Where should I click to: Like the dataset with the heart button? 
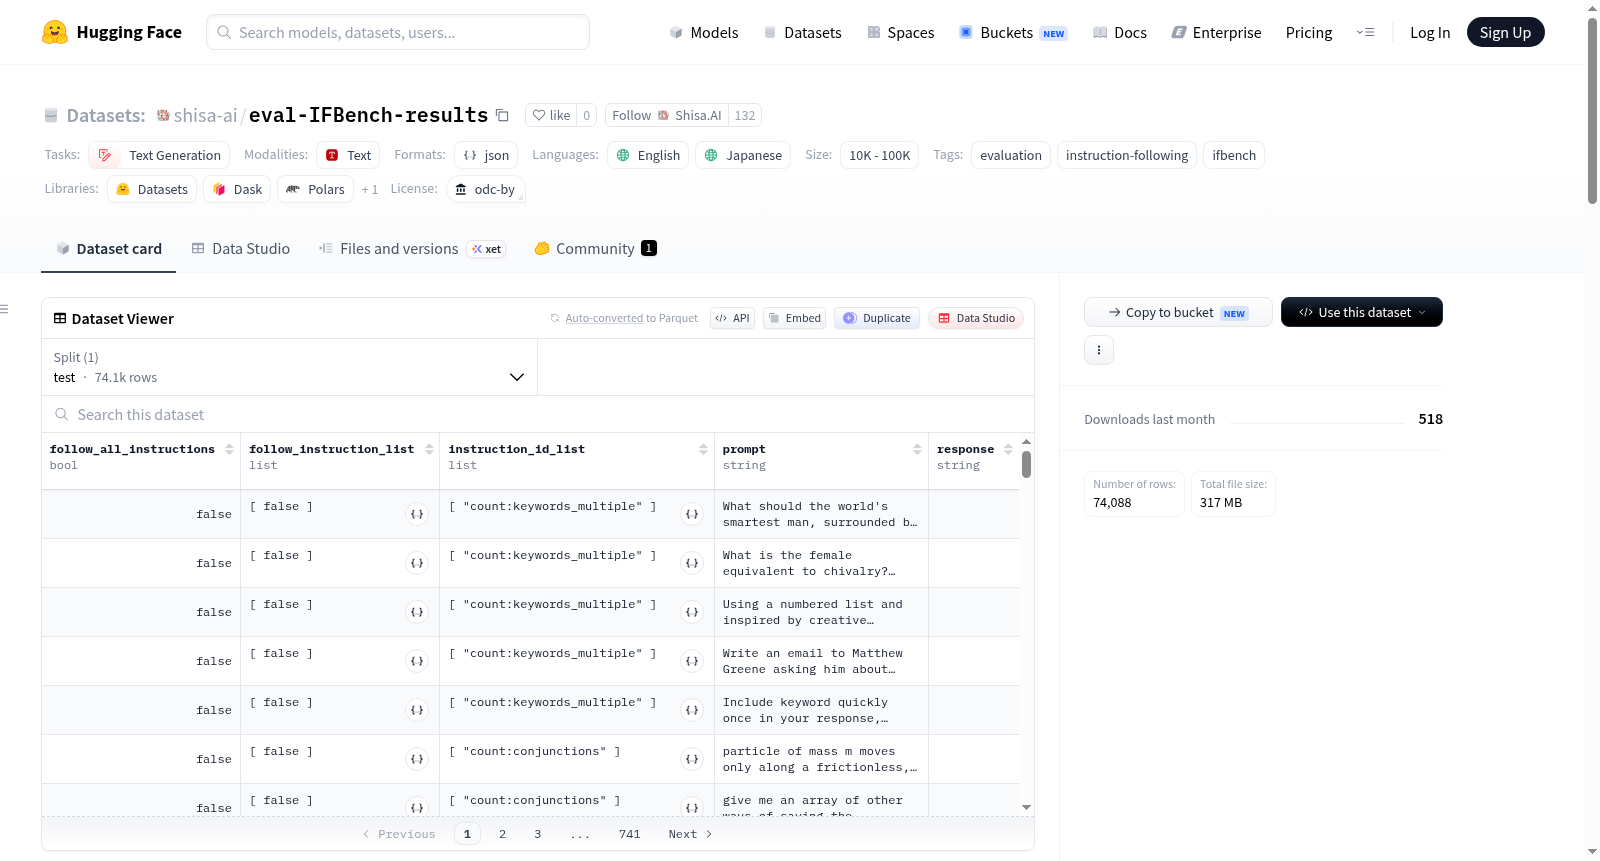pos(551,115)
